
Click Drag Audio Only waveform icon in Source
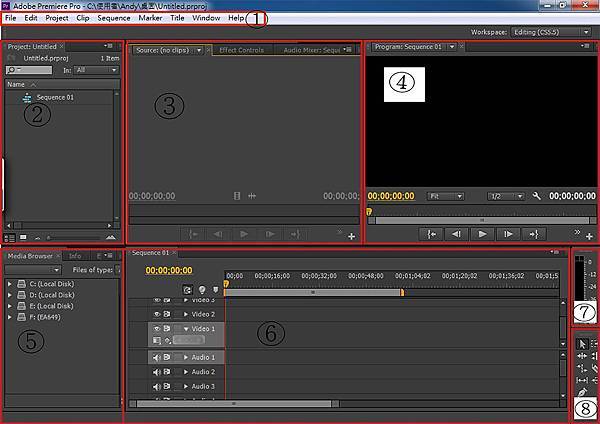(252, 196)
